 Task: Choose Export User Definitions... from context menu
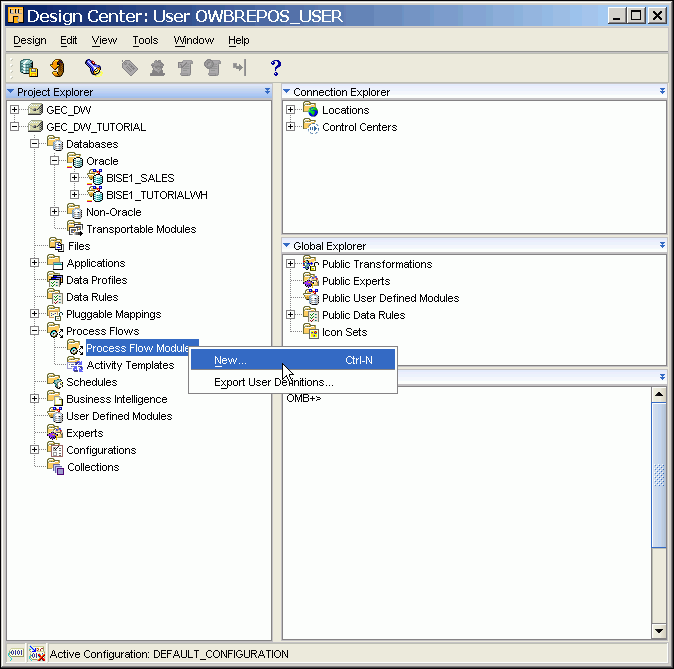[293, 382]
